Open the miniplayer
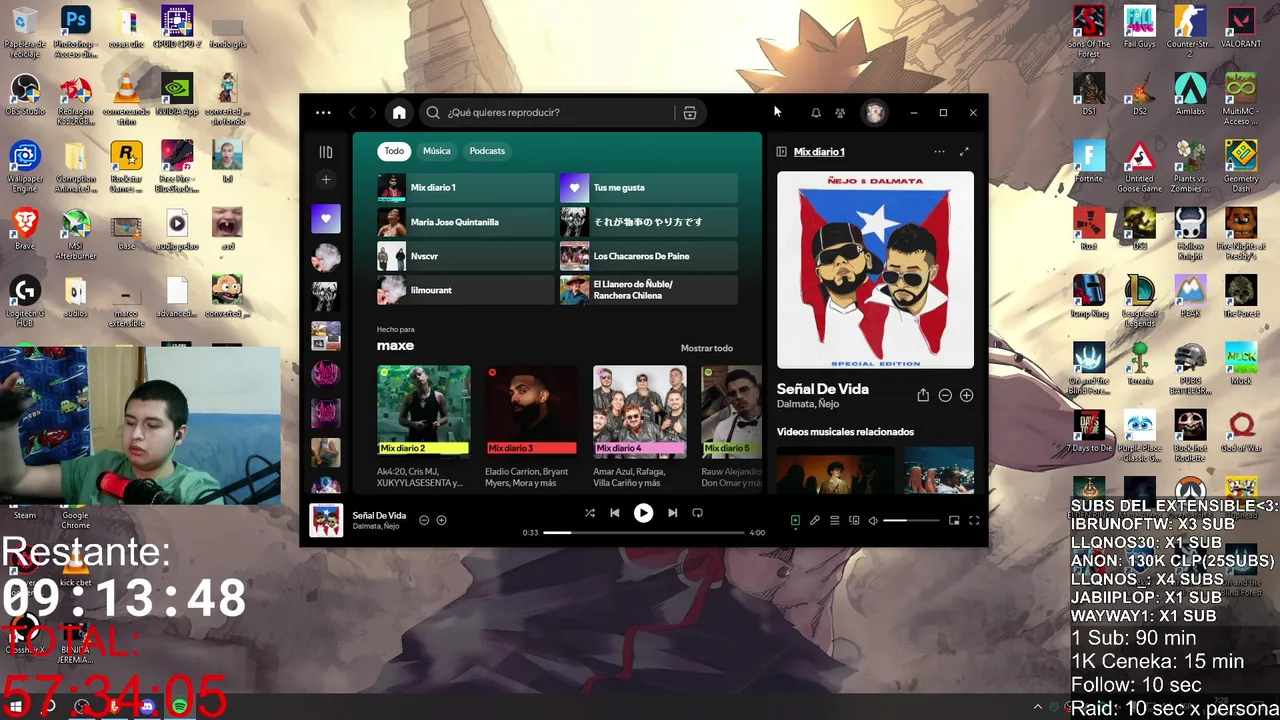The image size is (1280, 720). click(954, 521)
